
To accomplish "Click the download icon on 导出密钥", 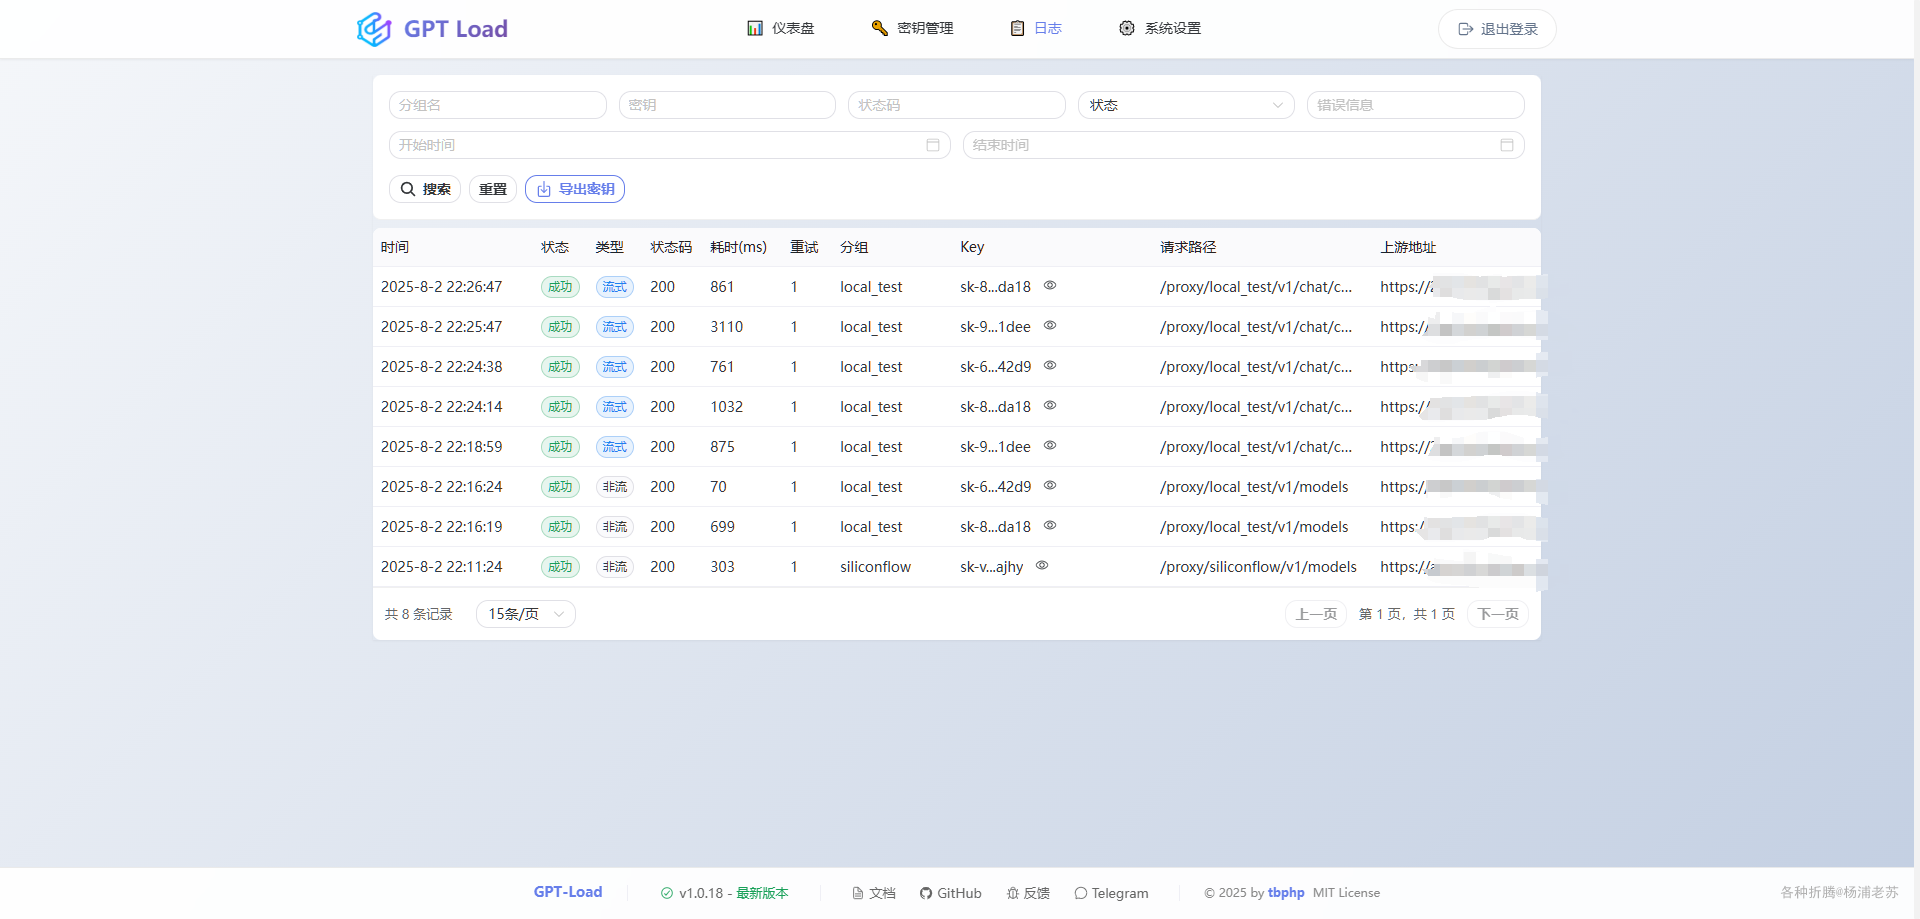I will pyautogui.click(x=543, y=189).
